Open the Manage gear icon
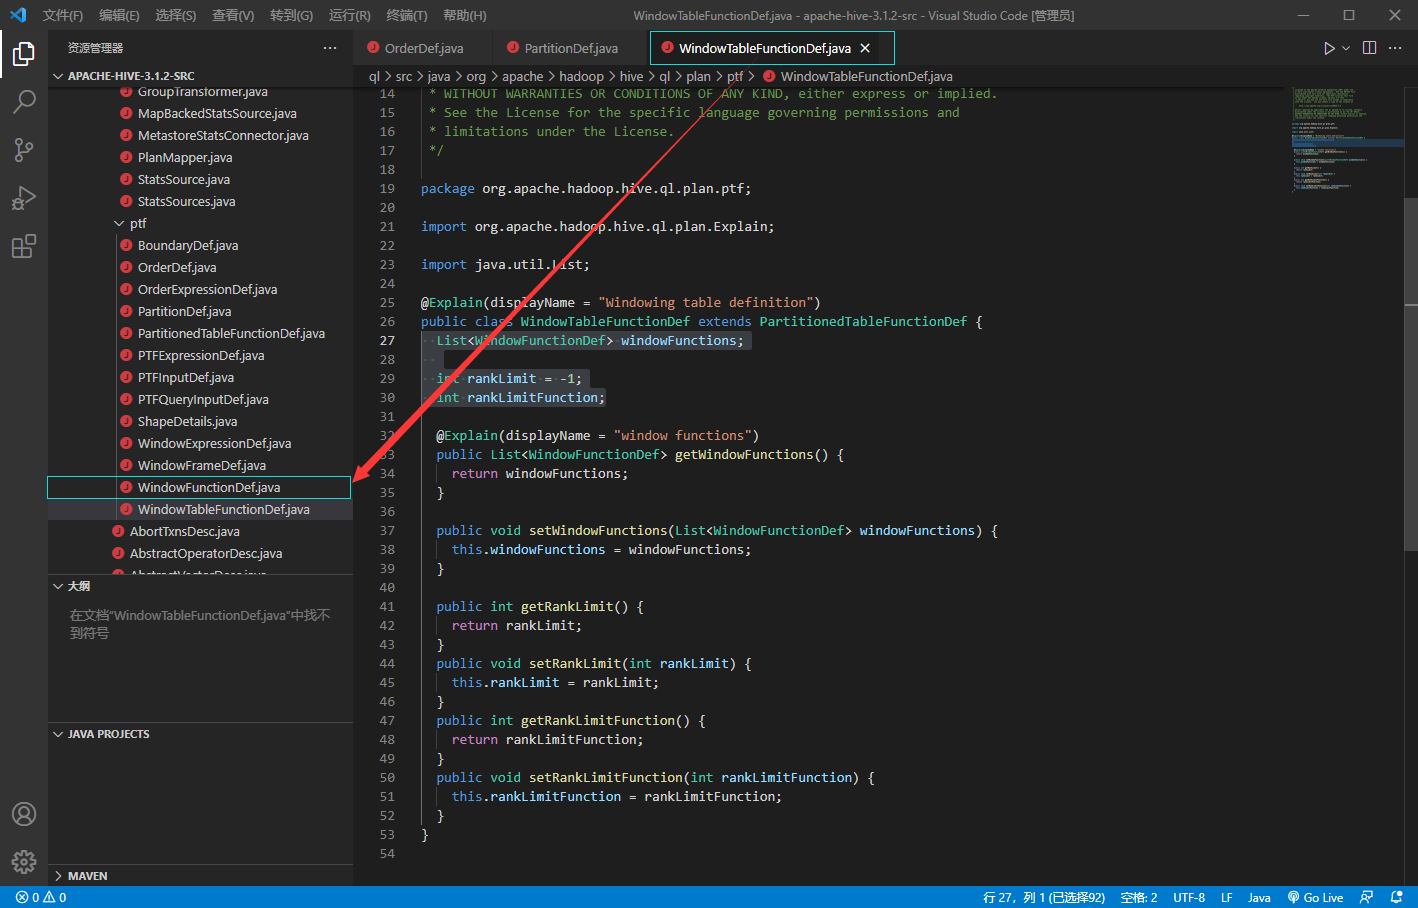1418x908 pixels. pyautogui.click(x=24, y=862)
